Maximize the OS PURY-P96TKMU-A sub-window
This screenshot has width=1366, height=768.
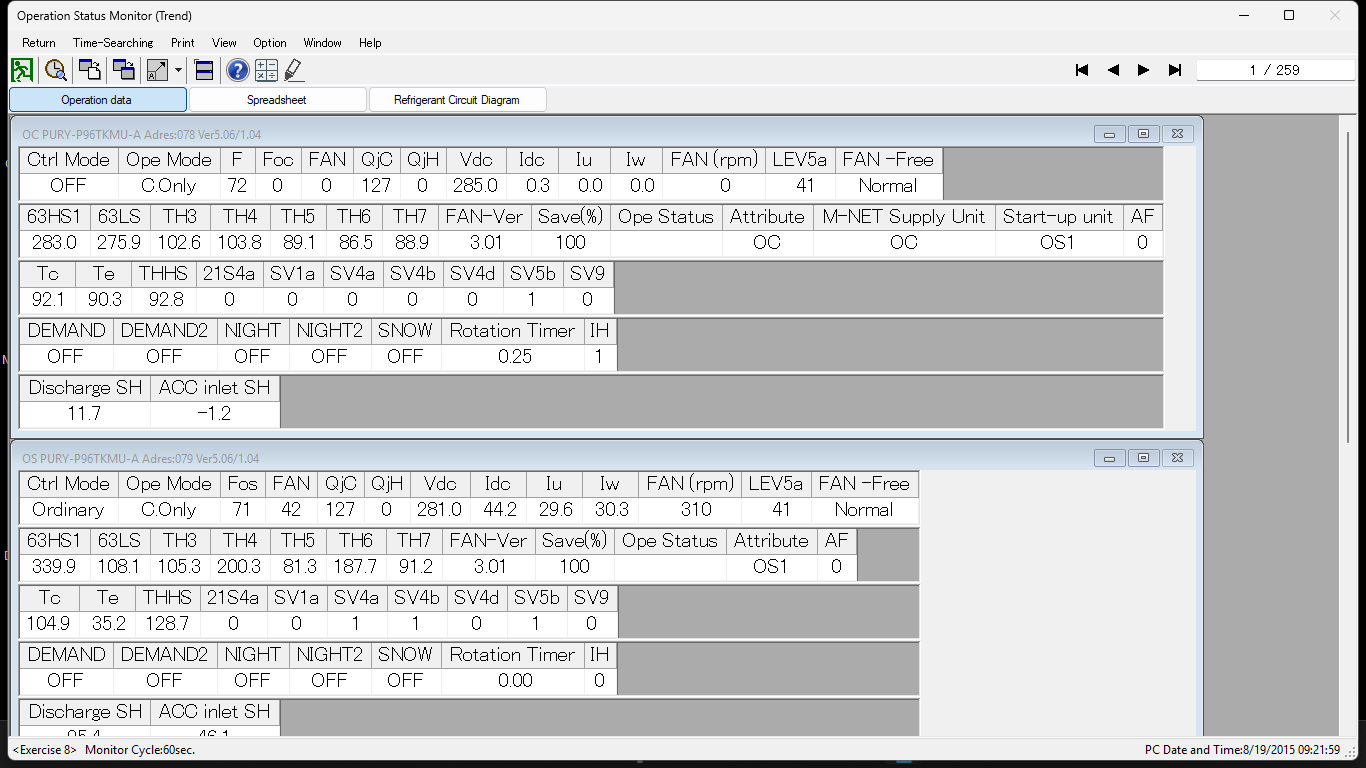click(1143, 458)
